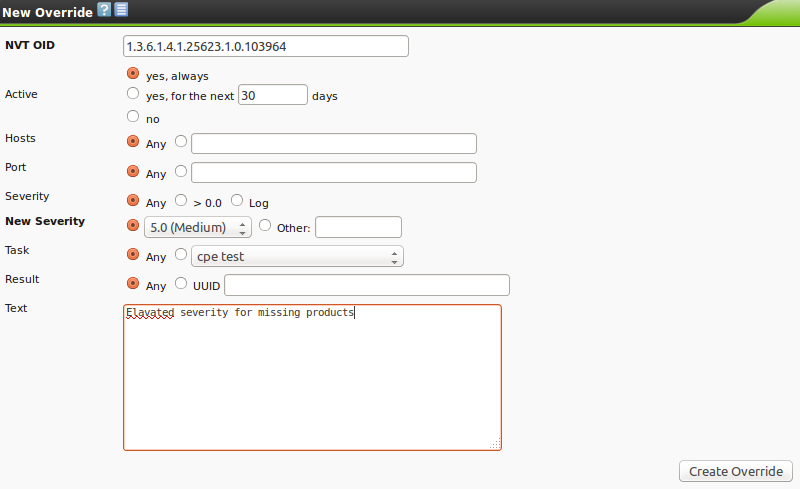The height and width of the screenshot is (489, 800).
Task: Choose 'Any' for Task
Action: 133,254
